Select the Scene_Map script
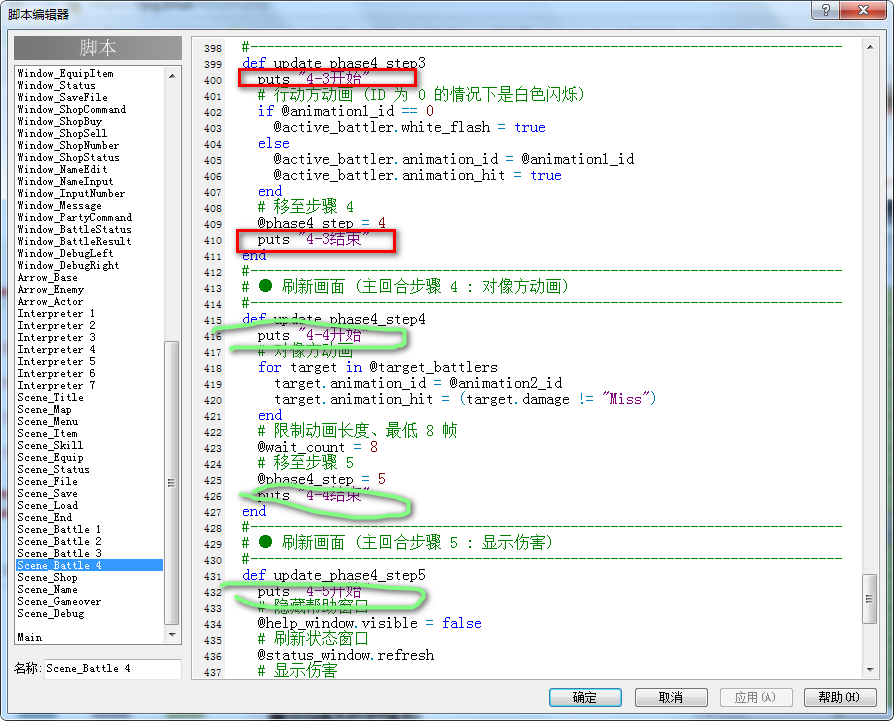 44,409
